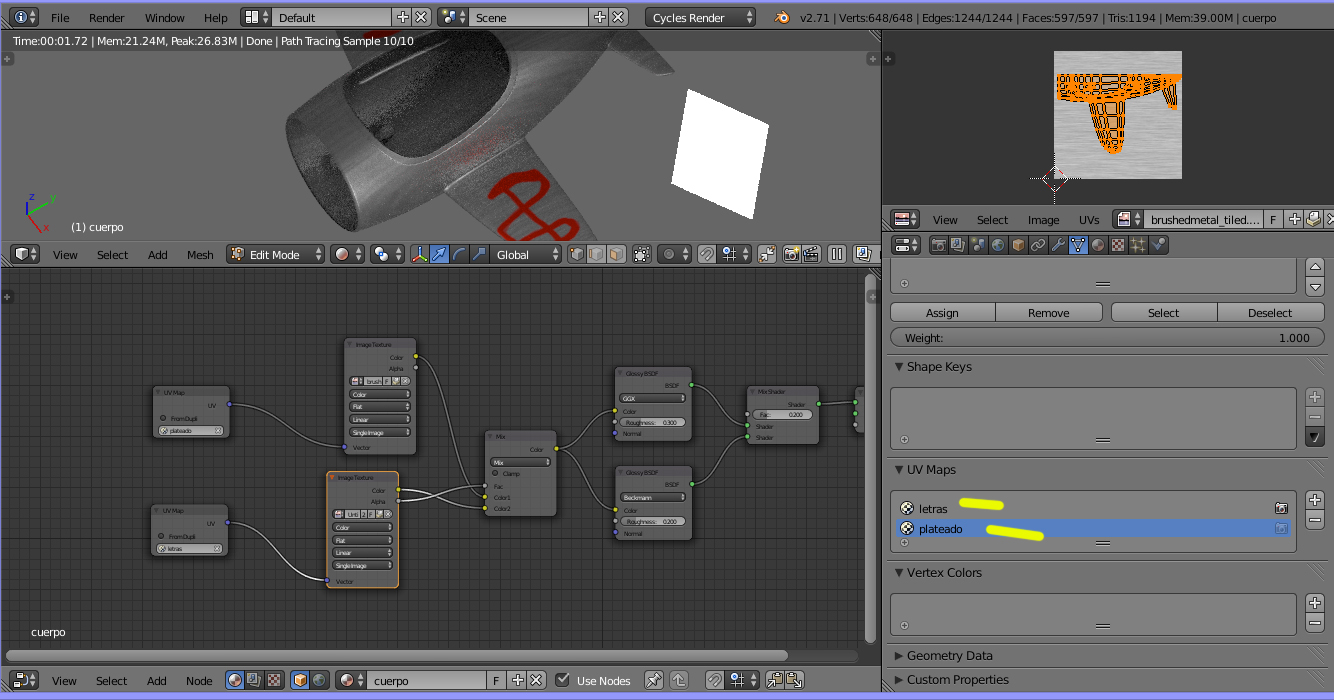Select the translate manipulator arrow icon
This screenshot has width=1334, height=700.
click(439, 254)
